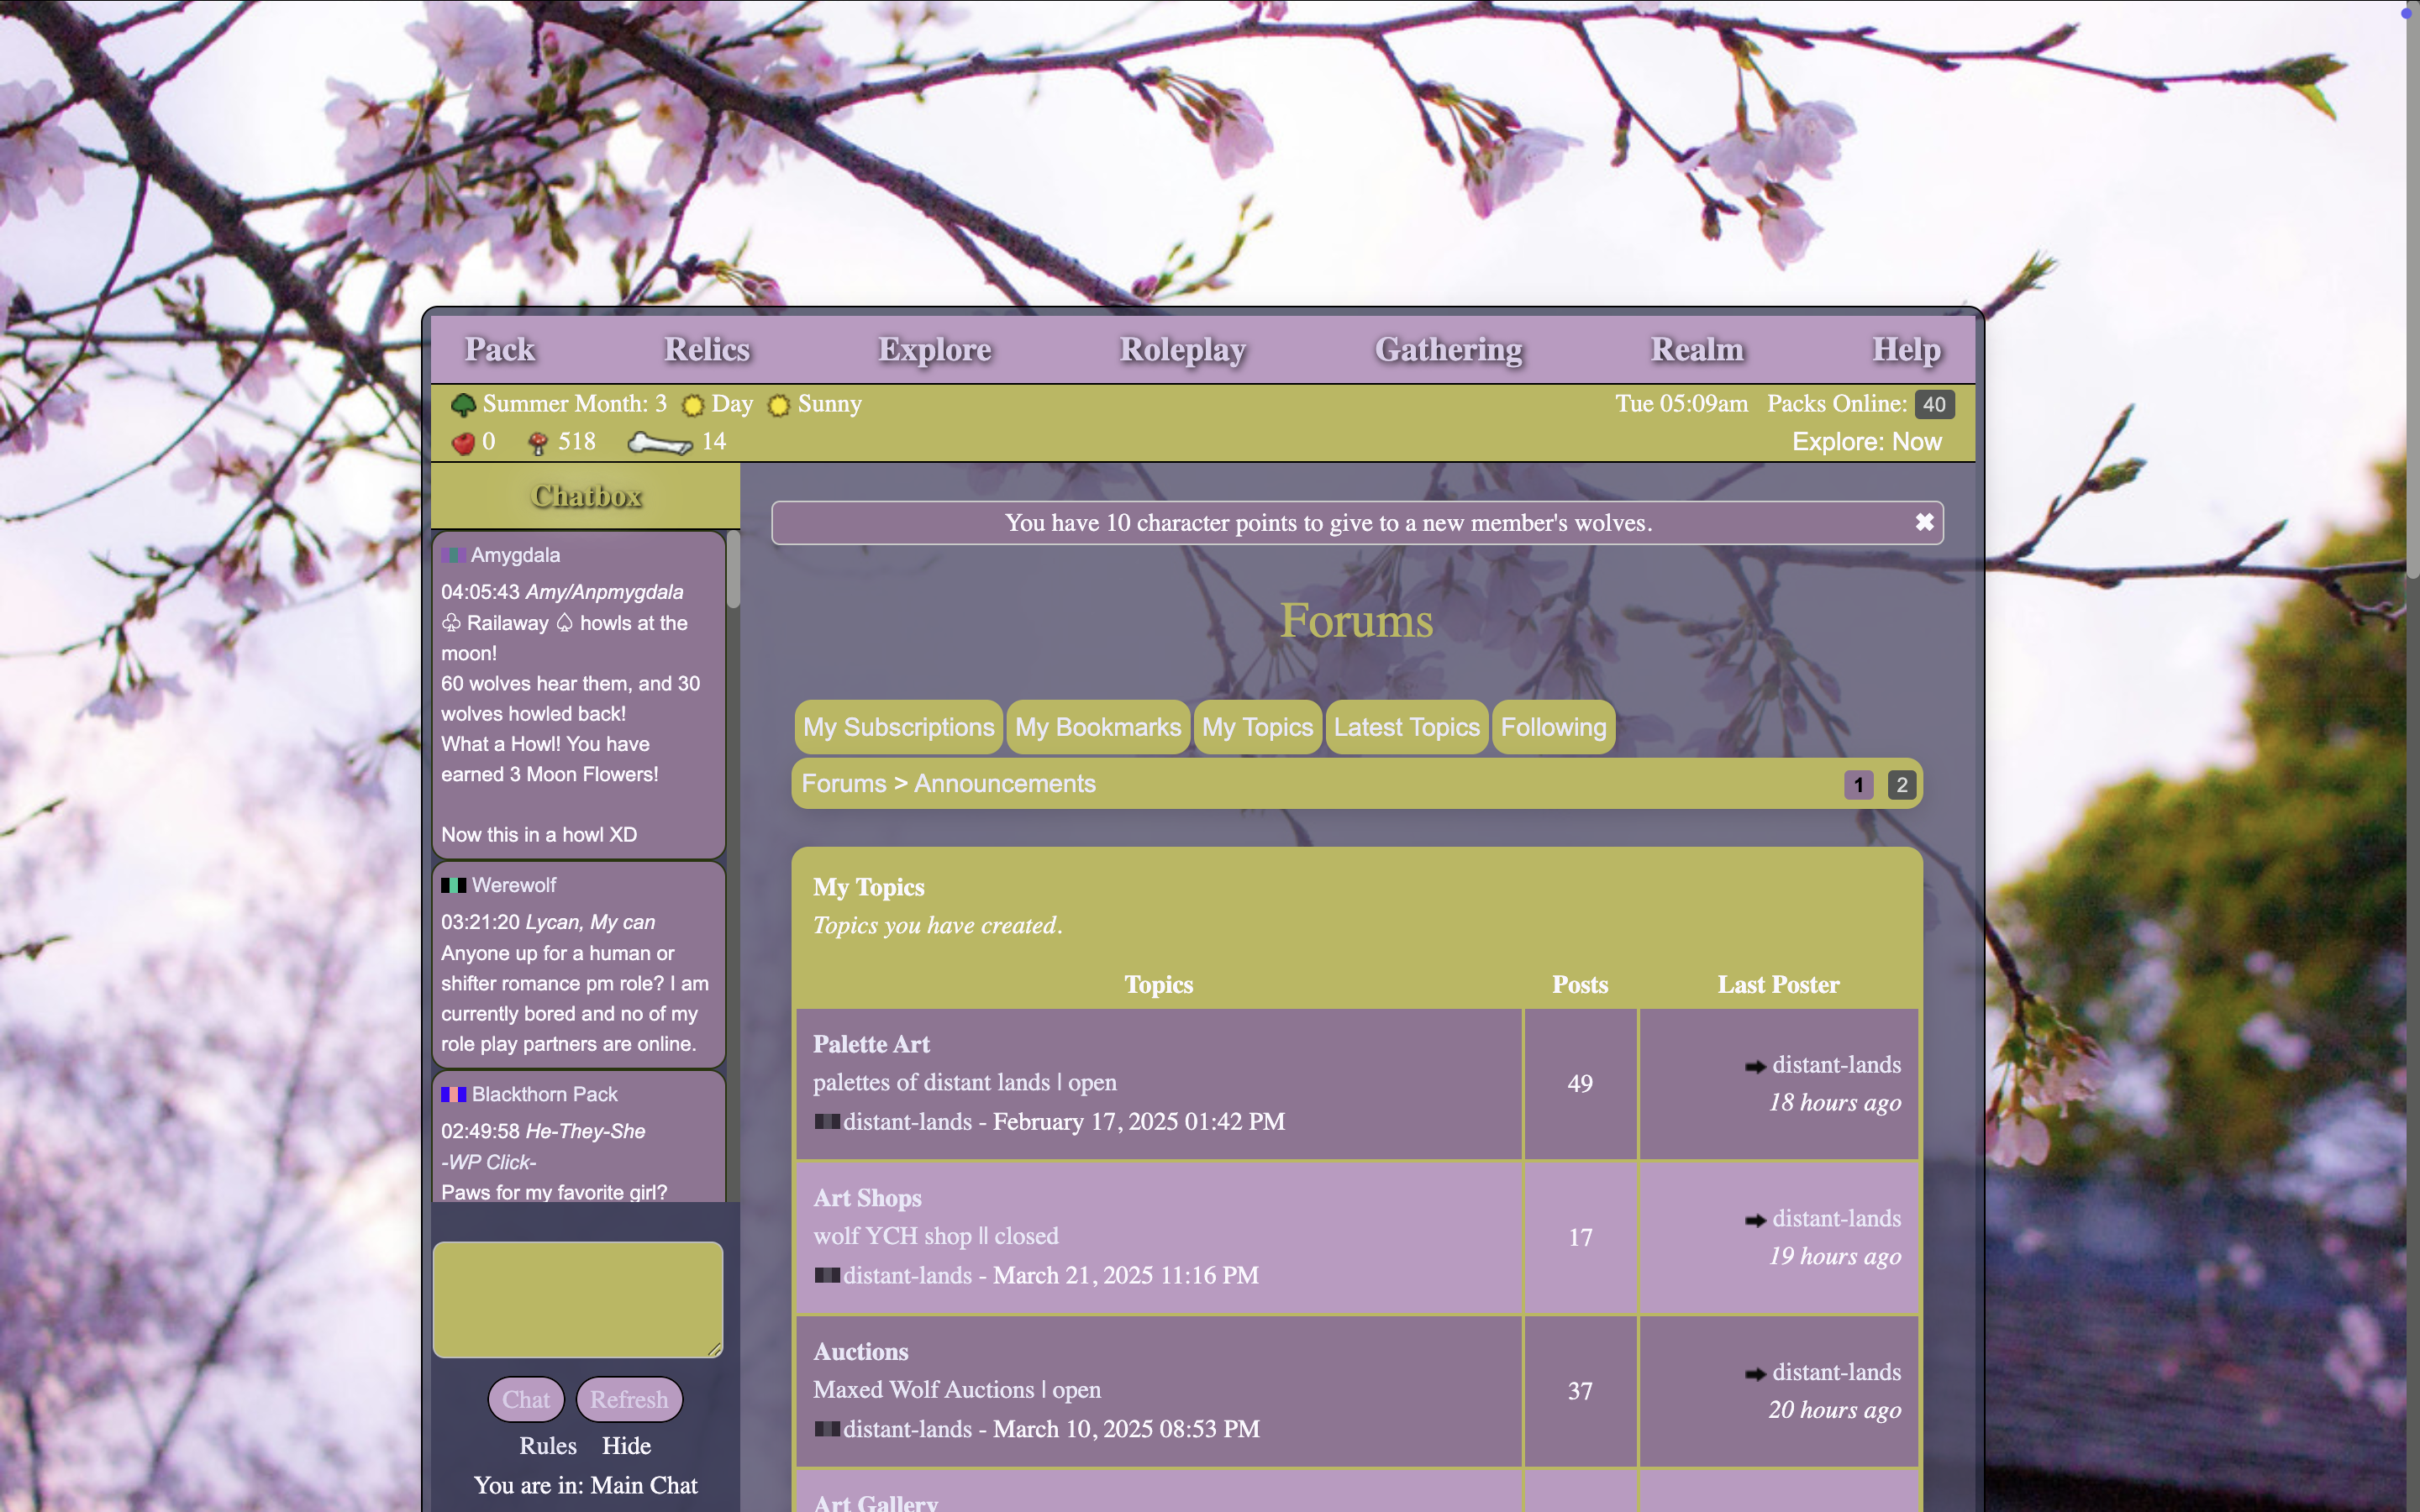Click the red apple icon
Viewport: 2420px width, 1512px height.
pyautogui.click(x=463, y=443)
